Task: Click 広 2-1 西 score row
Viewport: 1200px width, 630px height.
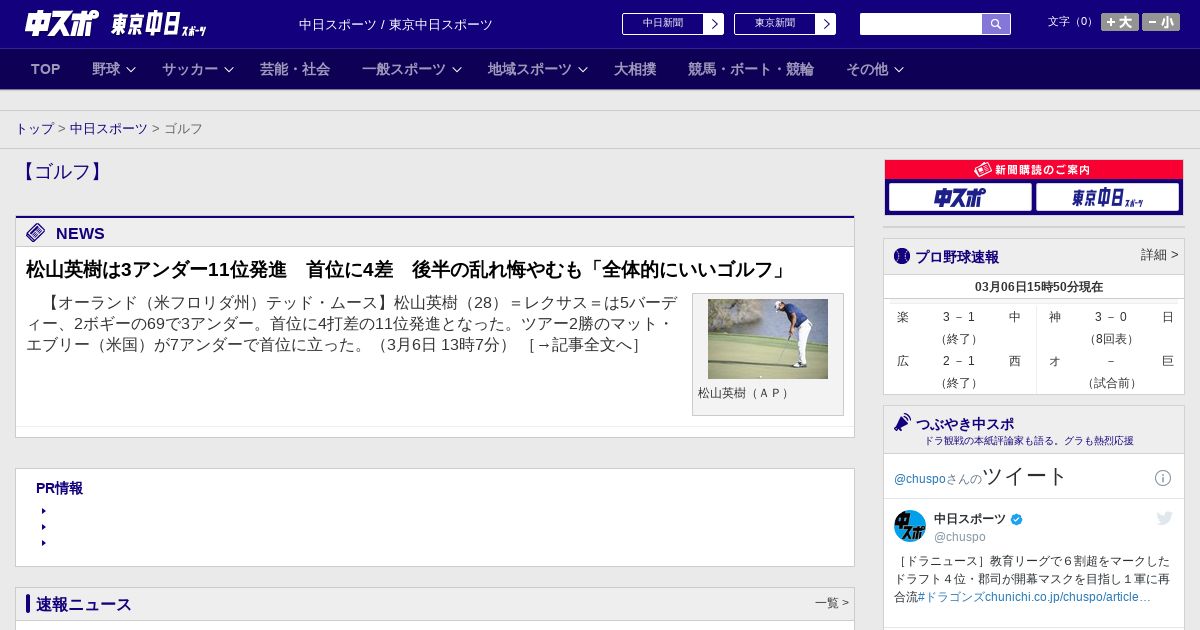Action: click(959, 361)
